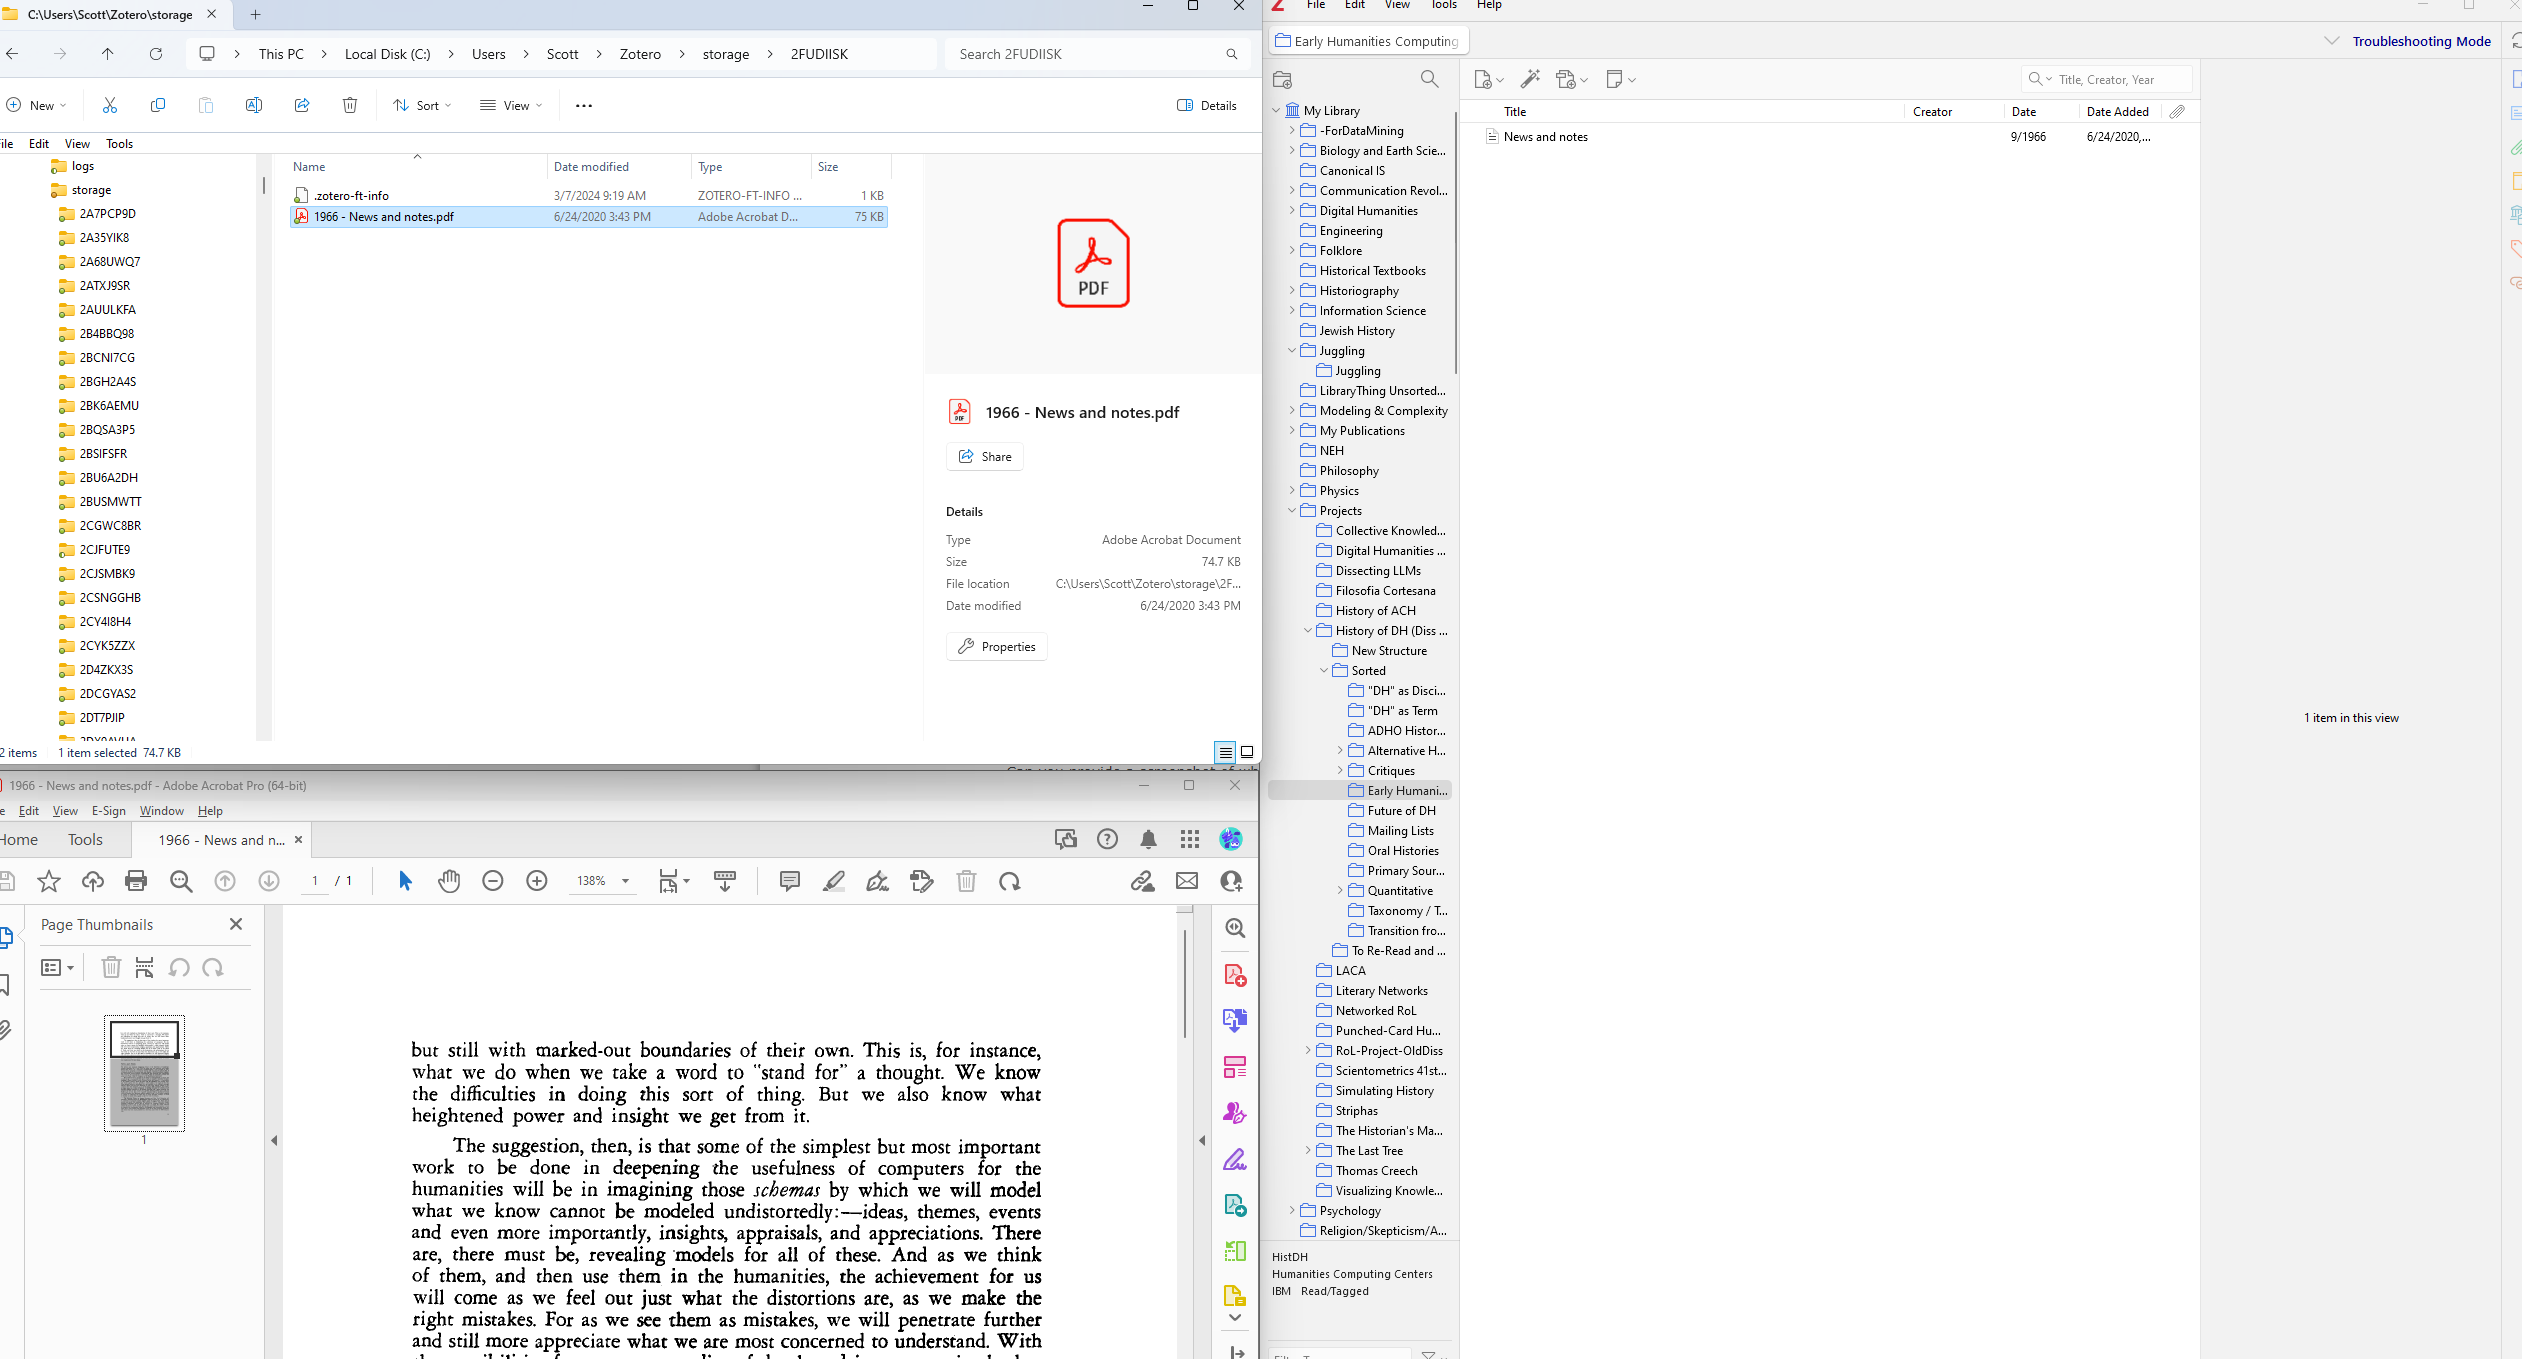The width and height of the screenshot is (2522, 1359).
Task: Click the Acrobat print icon
Action: 136,881
